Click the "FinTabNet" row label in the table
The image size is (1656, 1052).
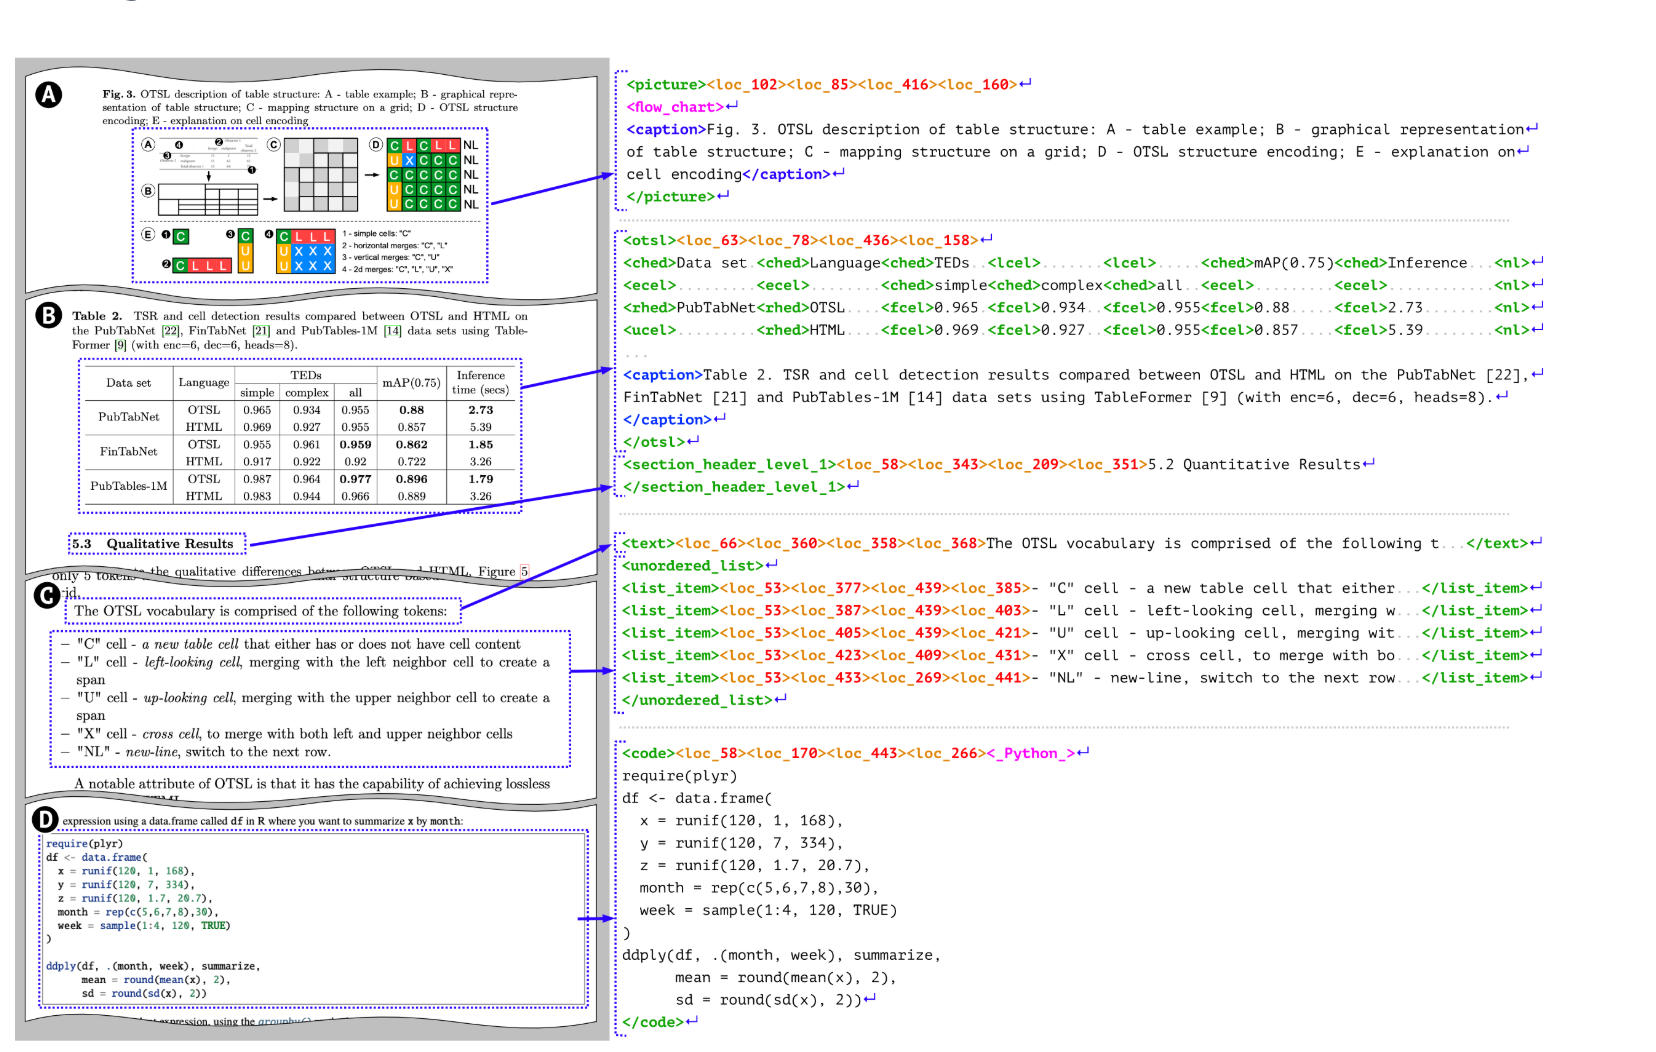pyautogui.click(x=129, y=452)
